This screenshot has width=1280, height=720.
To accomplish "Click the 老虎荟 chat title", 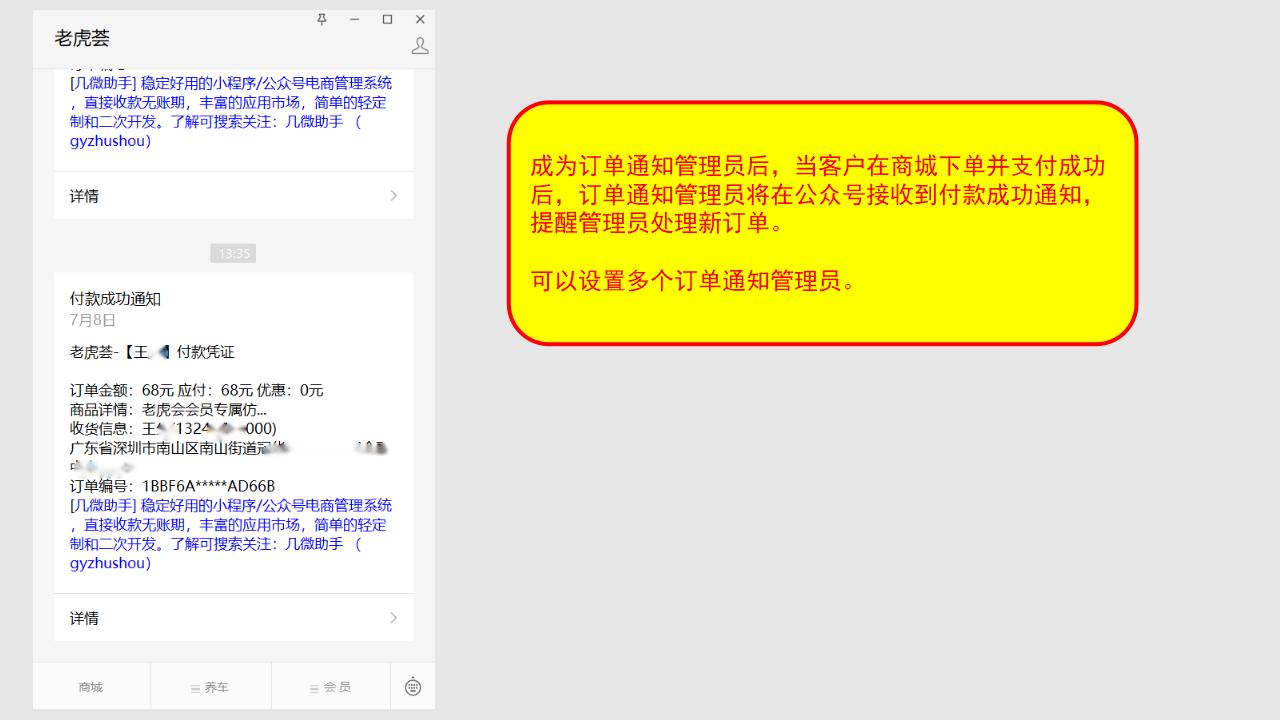I will pyautogui.click(x=82, y=38).
